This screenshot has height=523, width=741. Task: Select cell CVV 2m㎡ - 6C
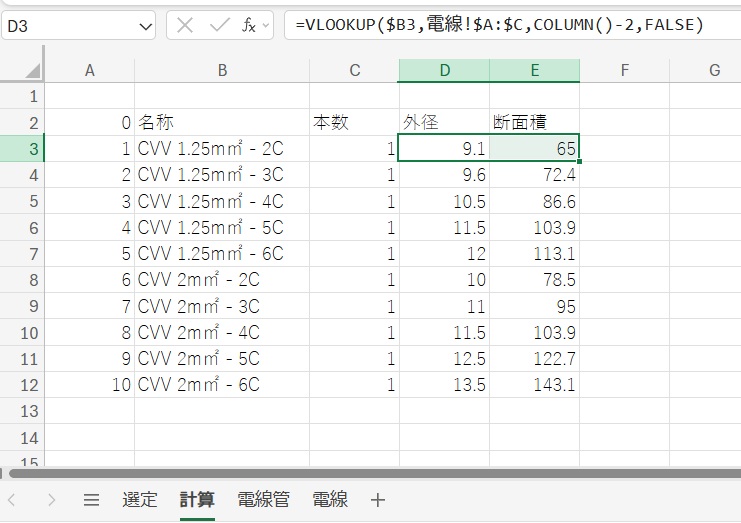click(x=222, y=385)
